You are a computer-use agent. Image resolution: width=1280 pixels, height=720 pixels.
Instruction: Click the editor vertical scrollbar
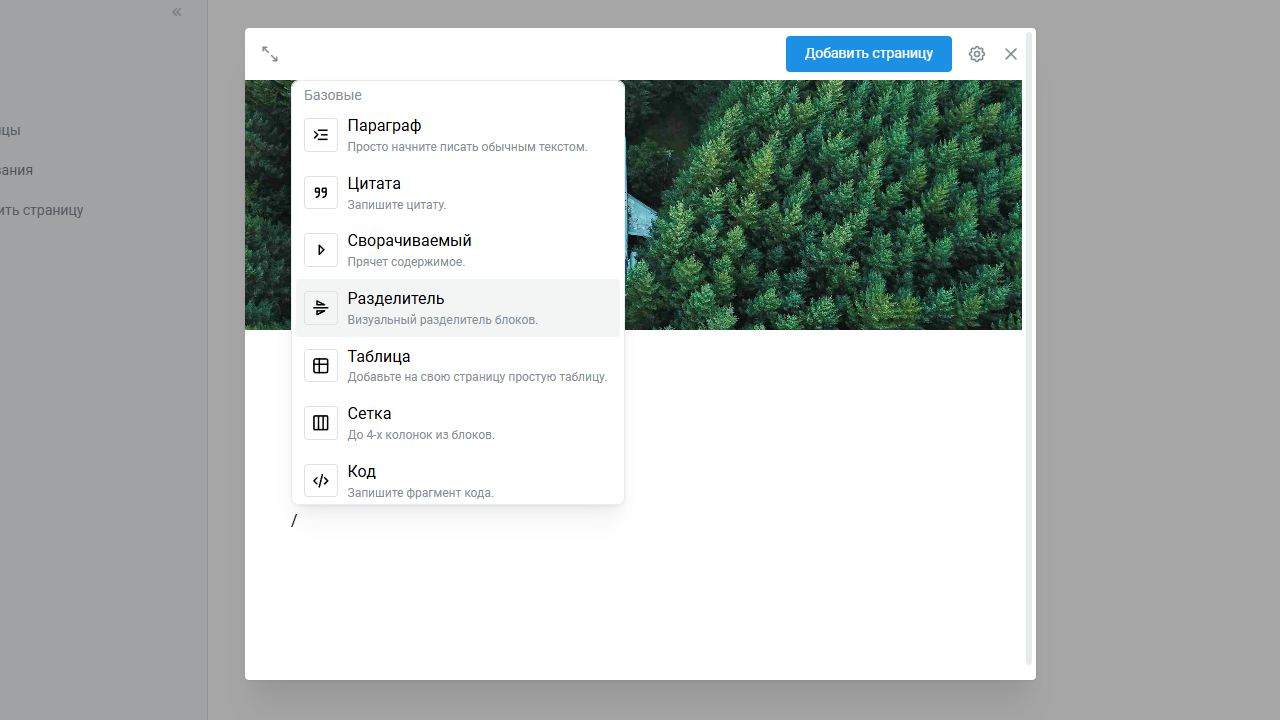(x=1029, y=350)
